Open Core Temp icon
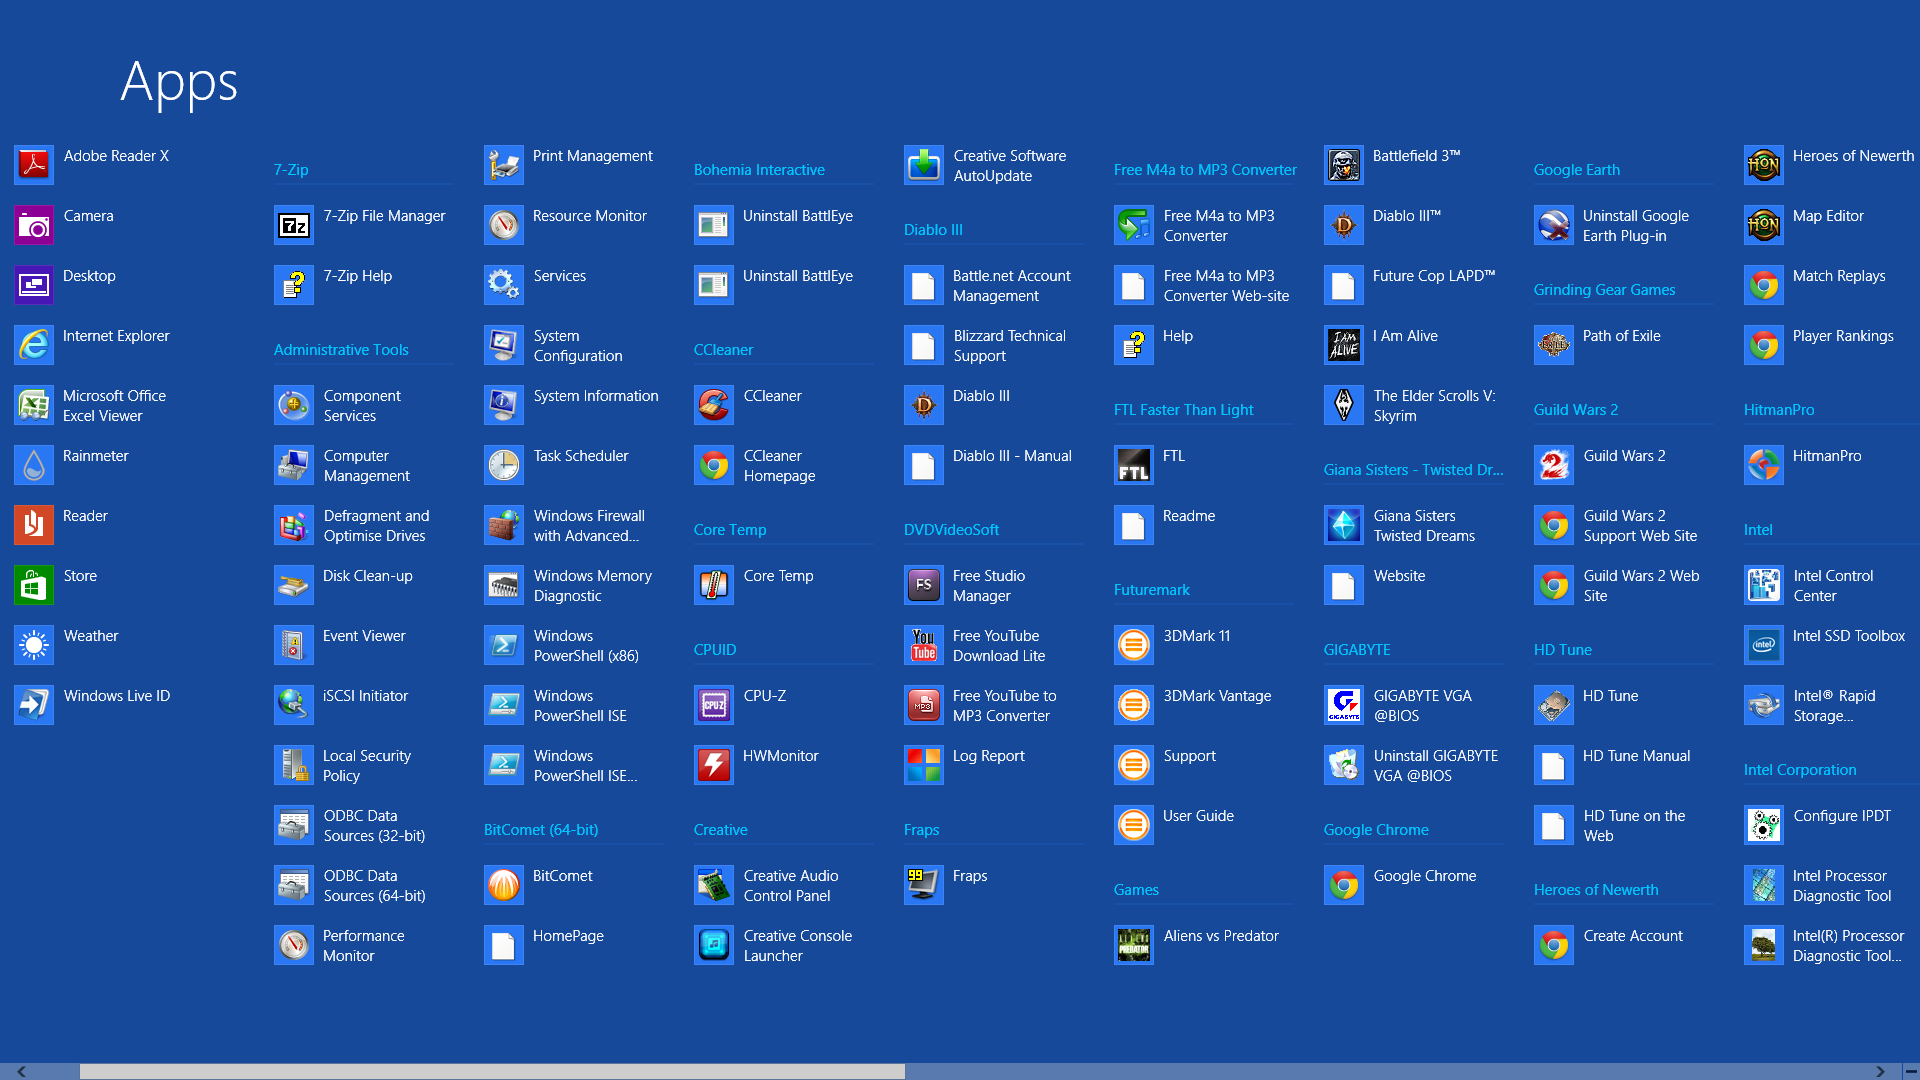1920x1080 pixels. 714,585
